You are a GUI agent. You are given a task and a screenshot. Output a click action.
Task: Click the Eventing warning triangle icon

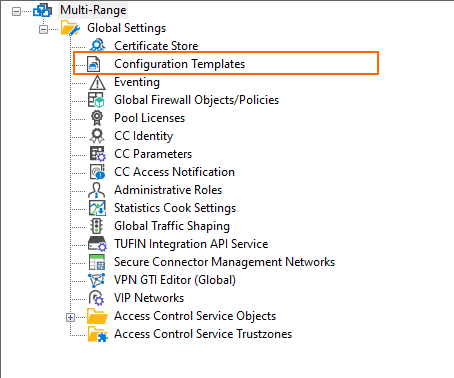97,82
